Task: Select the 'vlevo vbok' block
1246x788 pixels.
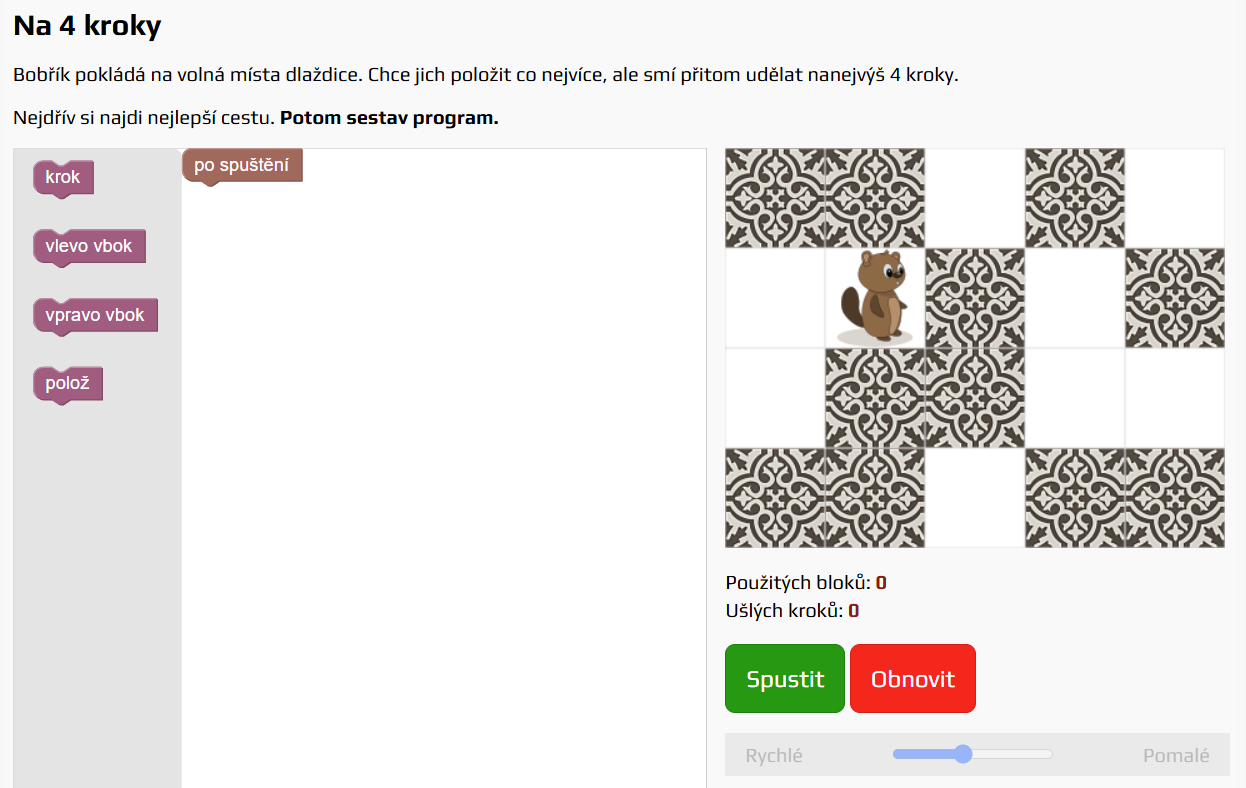Action: [x=89, y=246]
